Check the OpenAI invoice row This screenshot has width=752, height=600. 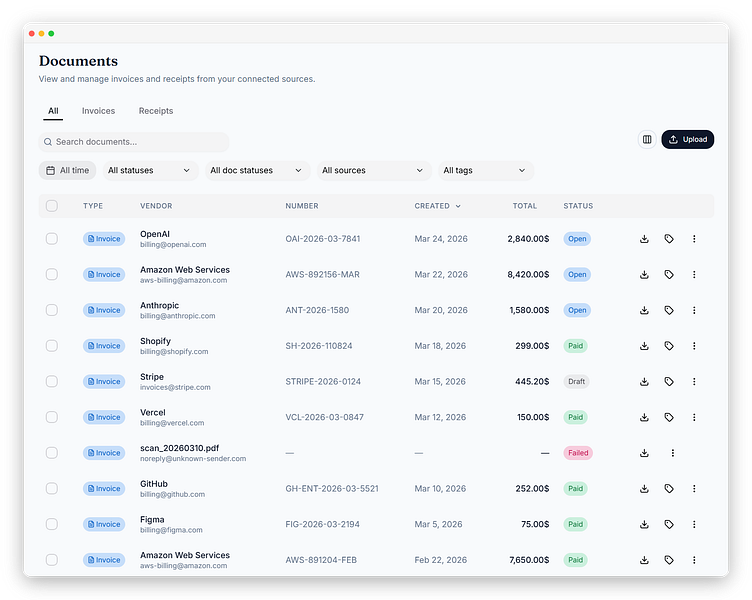52,239
